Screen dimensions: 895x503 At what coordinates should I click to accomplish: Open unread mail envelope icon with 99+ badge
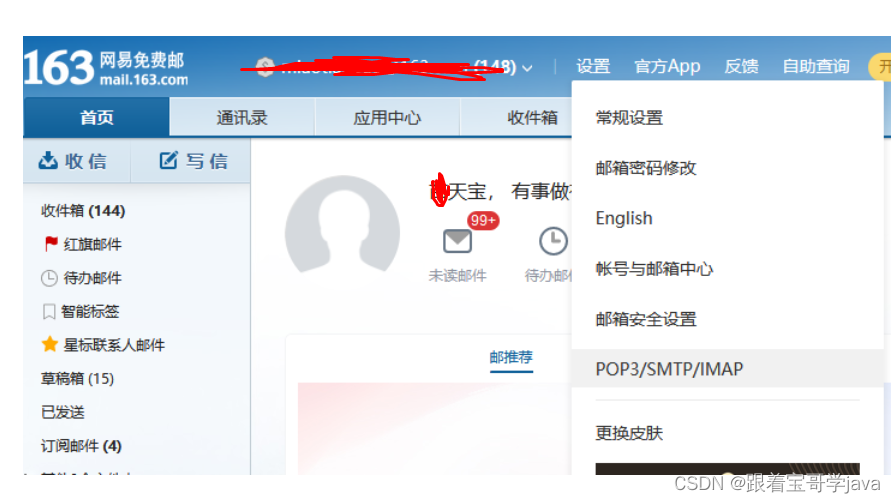(x=457, y=241)
